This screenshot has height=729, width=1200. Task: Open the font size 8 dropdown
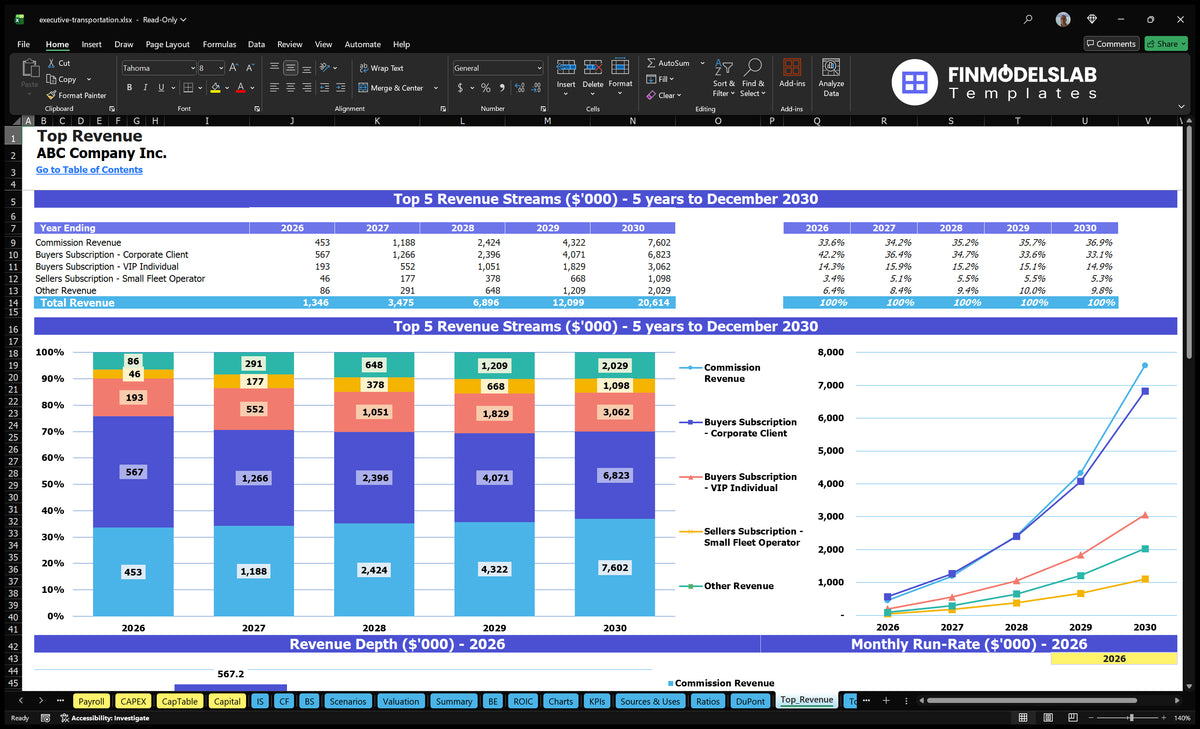point(220,68)
